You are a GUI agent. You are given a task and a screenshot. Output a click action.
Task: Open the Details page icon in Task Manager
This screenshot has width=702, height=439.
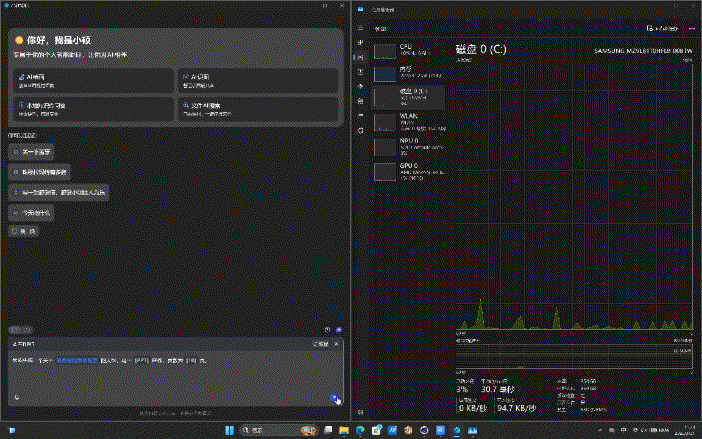coord(359,115)
